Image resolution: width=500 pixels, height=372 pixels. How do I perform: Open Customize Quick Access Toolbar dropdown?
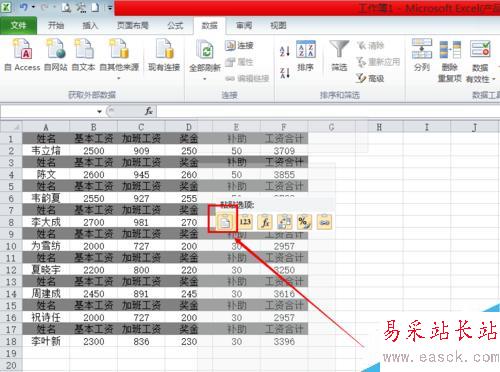110,7
